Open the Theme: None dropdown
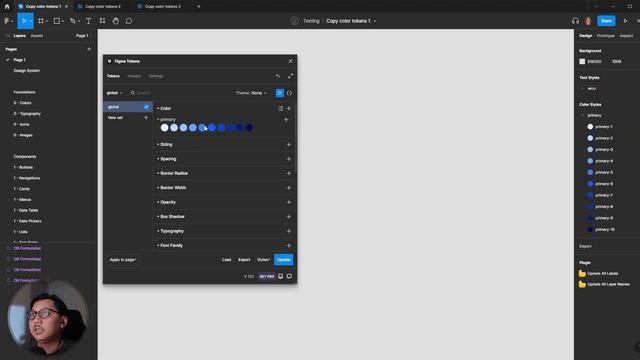The image size is (640, 360). [251, 93]
